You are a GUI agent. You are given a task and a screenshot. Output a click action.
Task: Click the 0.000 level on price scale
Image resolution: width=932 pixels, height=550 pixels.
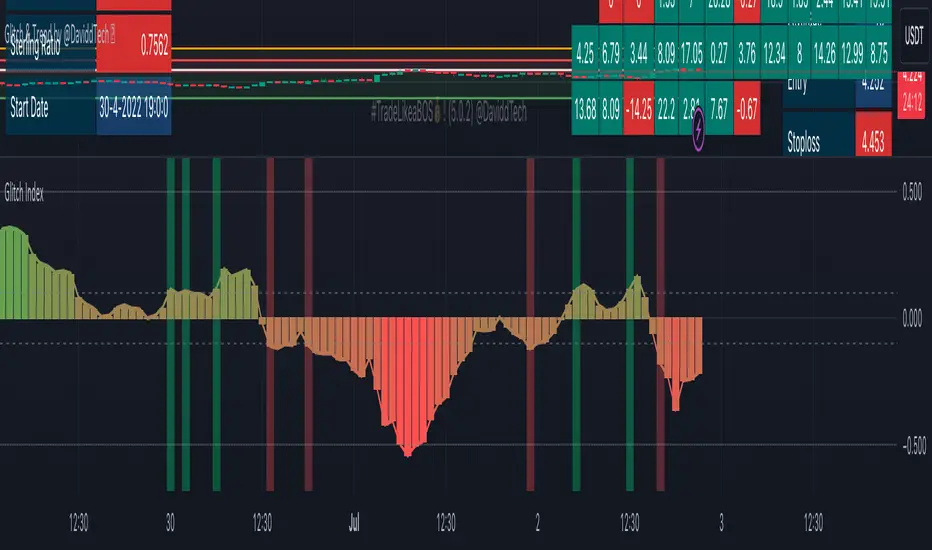click(912, 319)
